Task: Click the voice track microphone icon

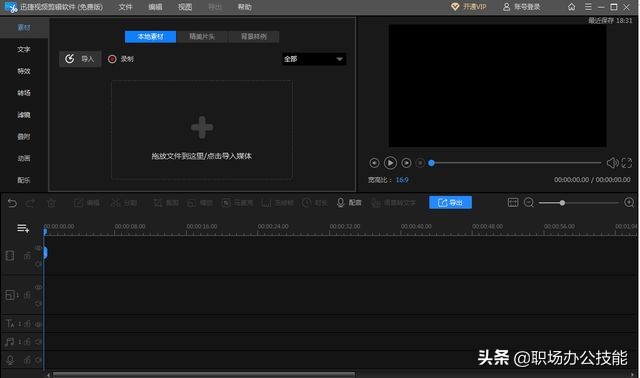Action: [x=10, y=360]
